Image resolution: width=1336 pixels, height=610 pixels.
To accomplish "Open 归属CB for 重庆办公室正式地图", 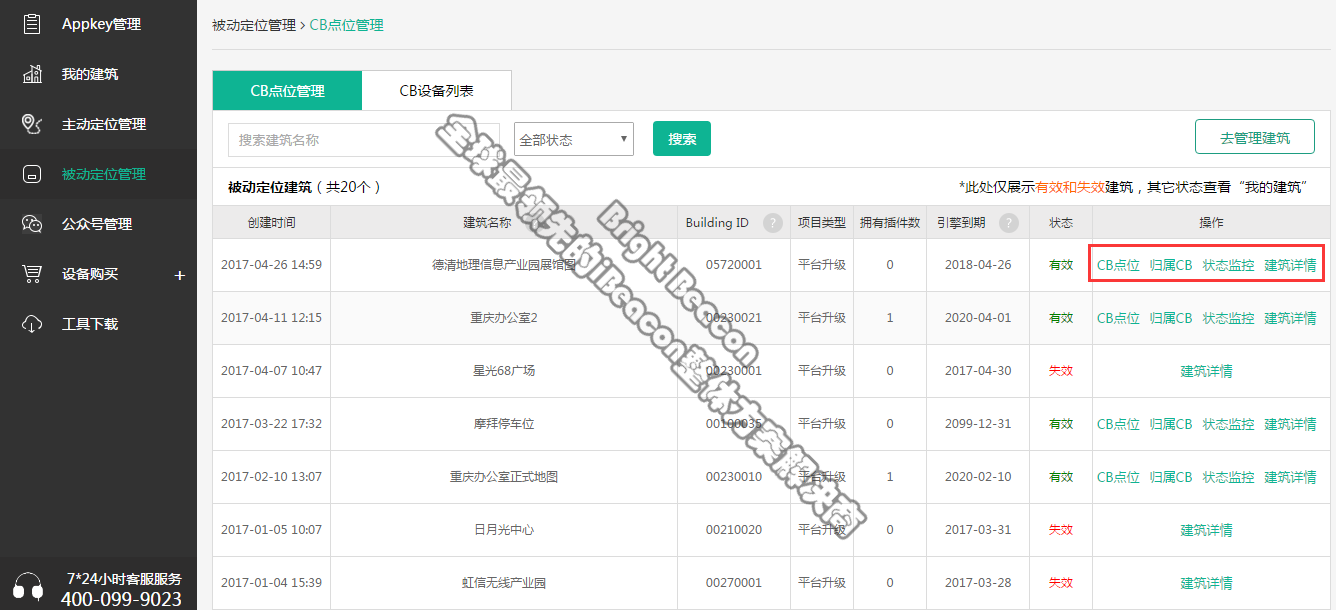I will coord(1171,477).
